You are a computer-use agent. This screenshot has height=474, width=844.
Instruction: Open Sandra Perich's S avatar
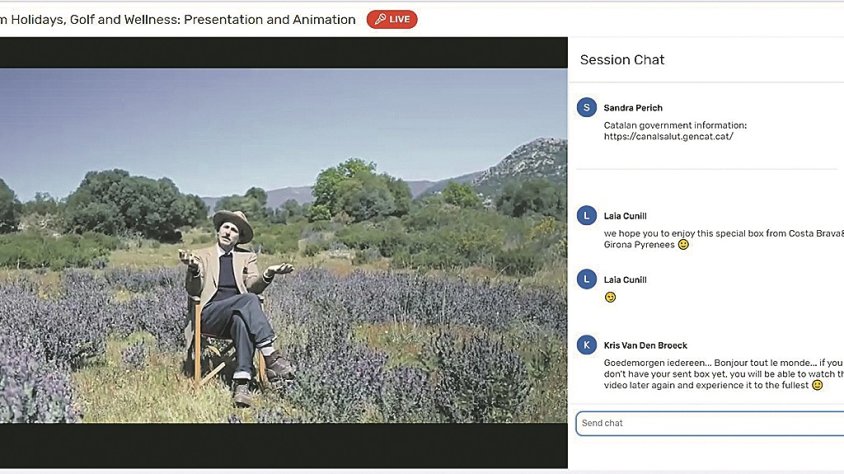(x=587, y=108)
